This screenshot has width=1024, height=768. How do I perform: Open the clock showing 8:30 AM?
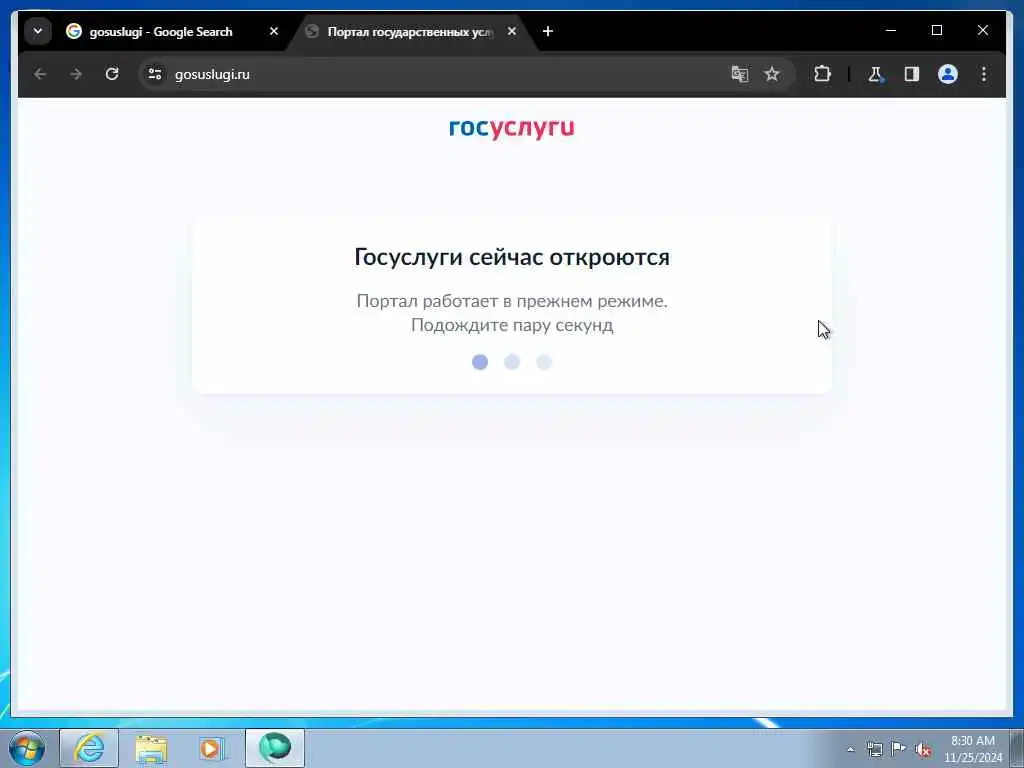point(972,749)
